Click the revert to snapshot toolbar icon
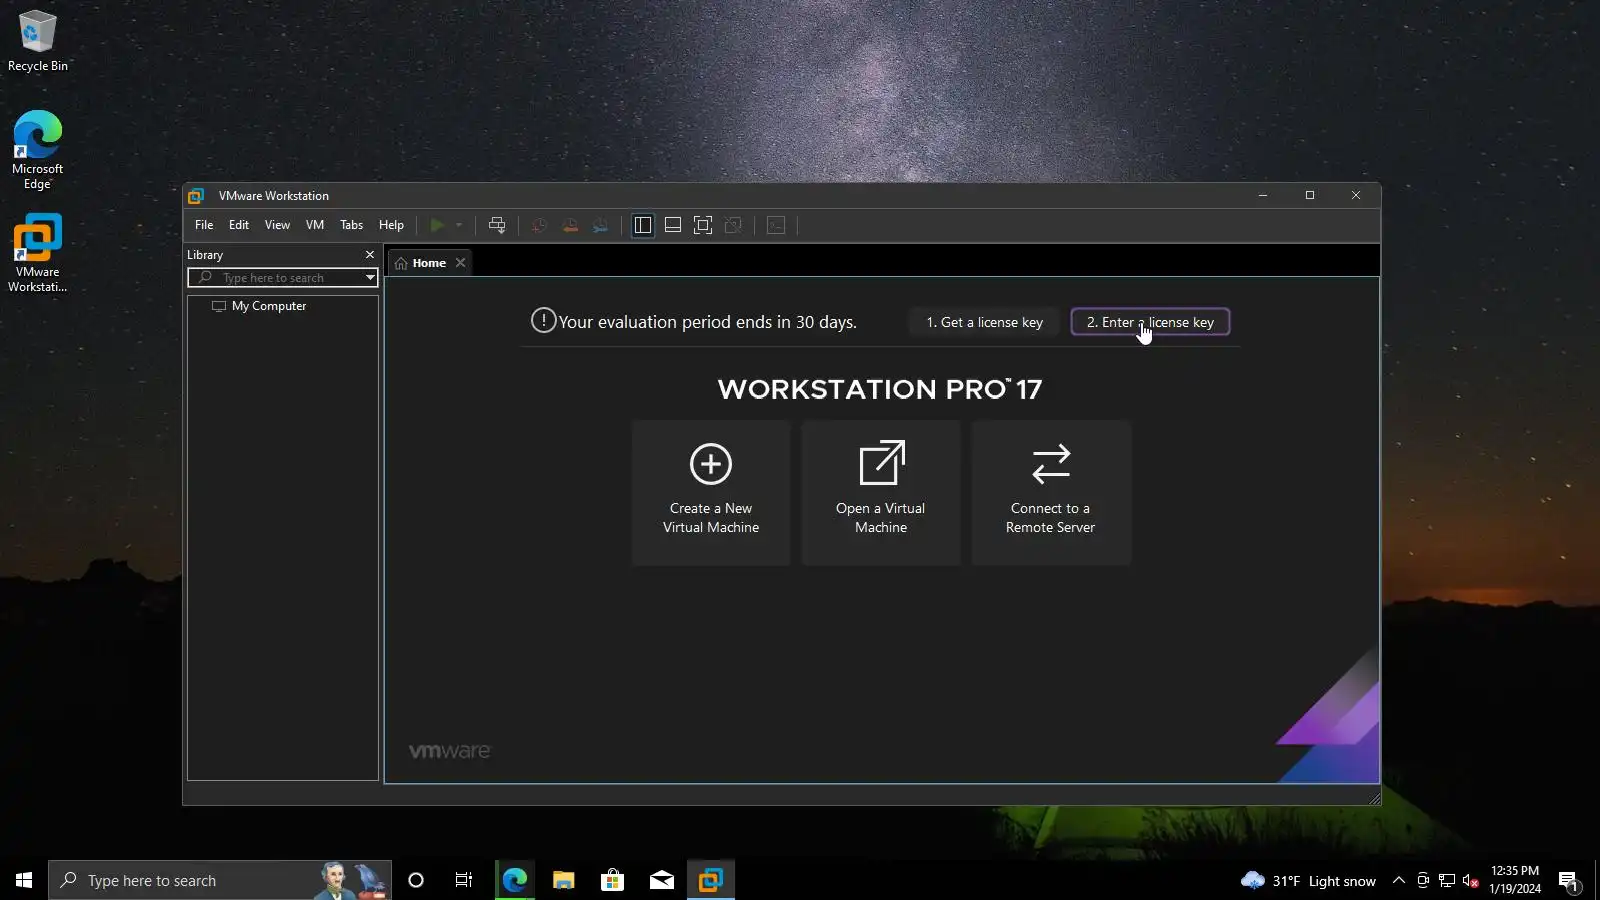 (x=570, y=225)
